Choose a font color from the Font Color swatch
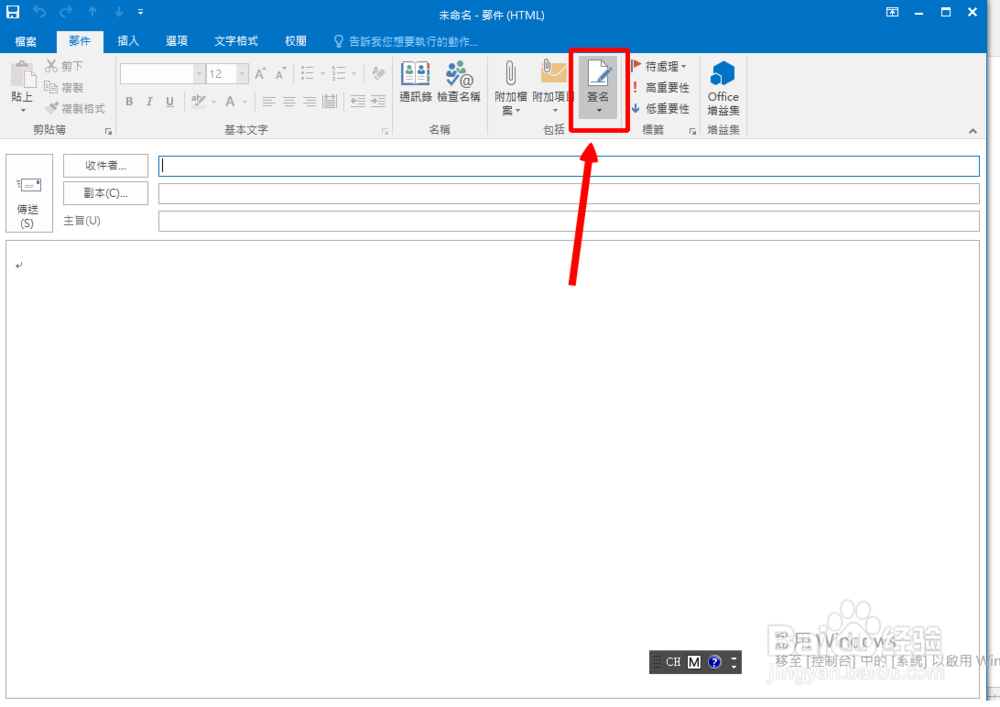This screenshot has width=1000, height=707. (x=229, y=101)
